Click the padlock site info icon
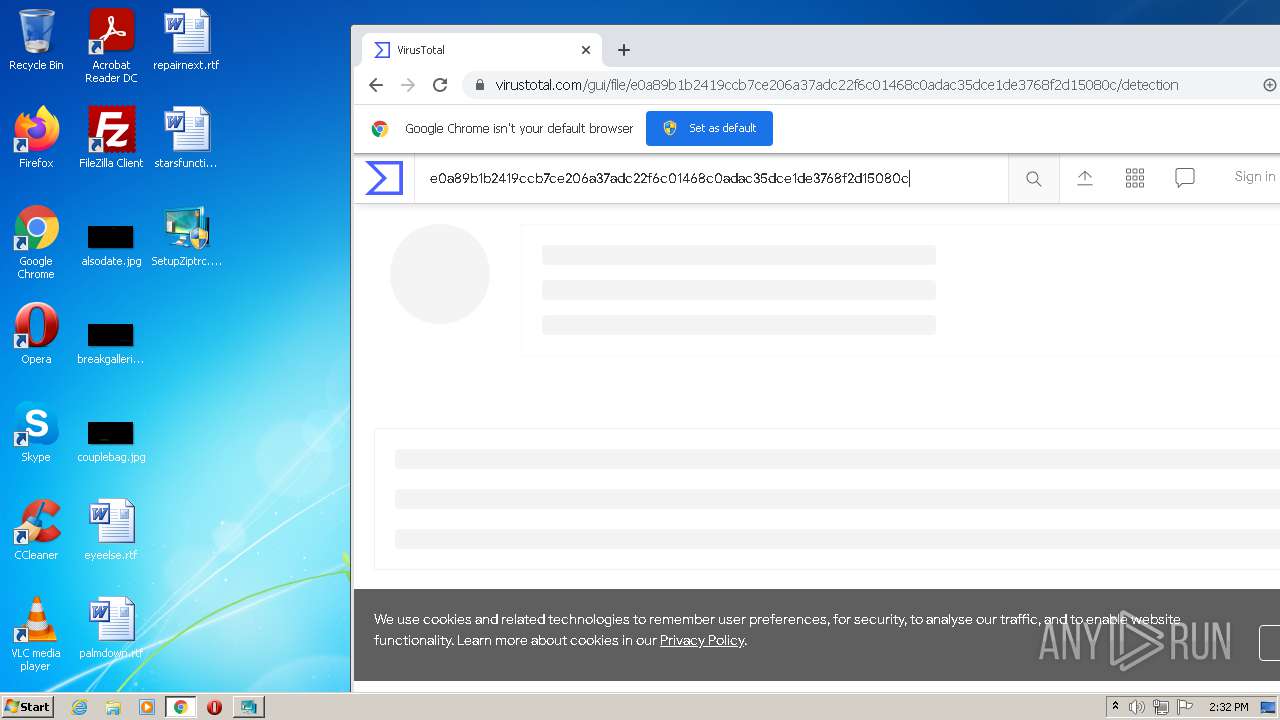 (x=480, y=85)
